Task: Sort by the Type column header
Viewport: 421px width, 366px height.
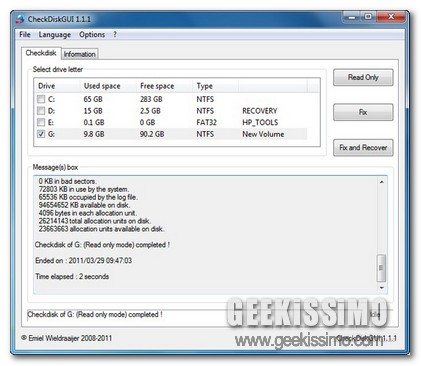Action: click(215, 86)
